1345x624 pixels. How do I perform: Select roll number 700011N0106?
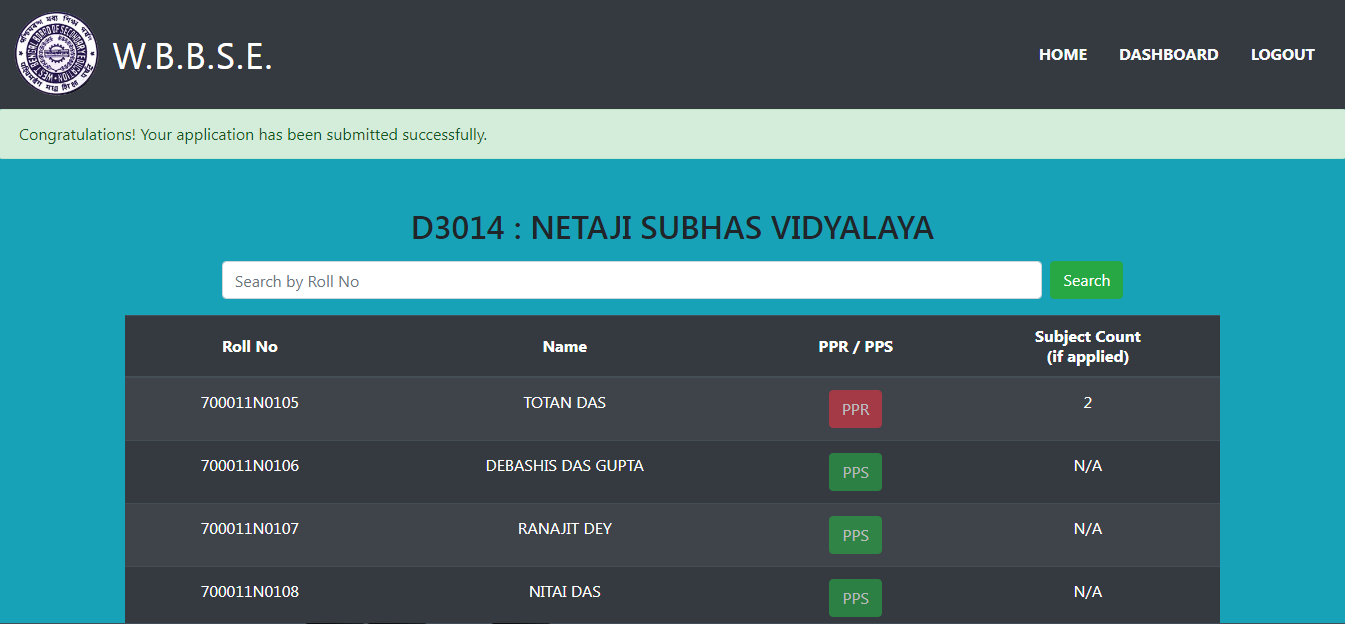250,466
